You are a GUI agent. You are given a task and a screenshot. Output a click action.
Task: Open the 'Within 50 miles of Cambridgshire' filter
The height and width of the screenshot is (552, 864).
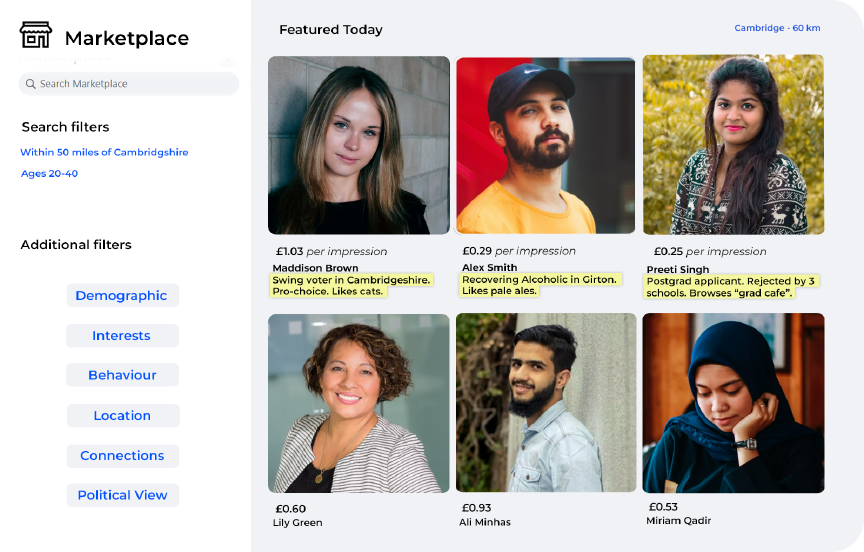(104, 152)
